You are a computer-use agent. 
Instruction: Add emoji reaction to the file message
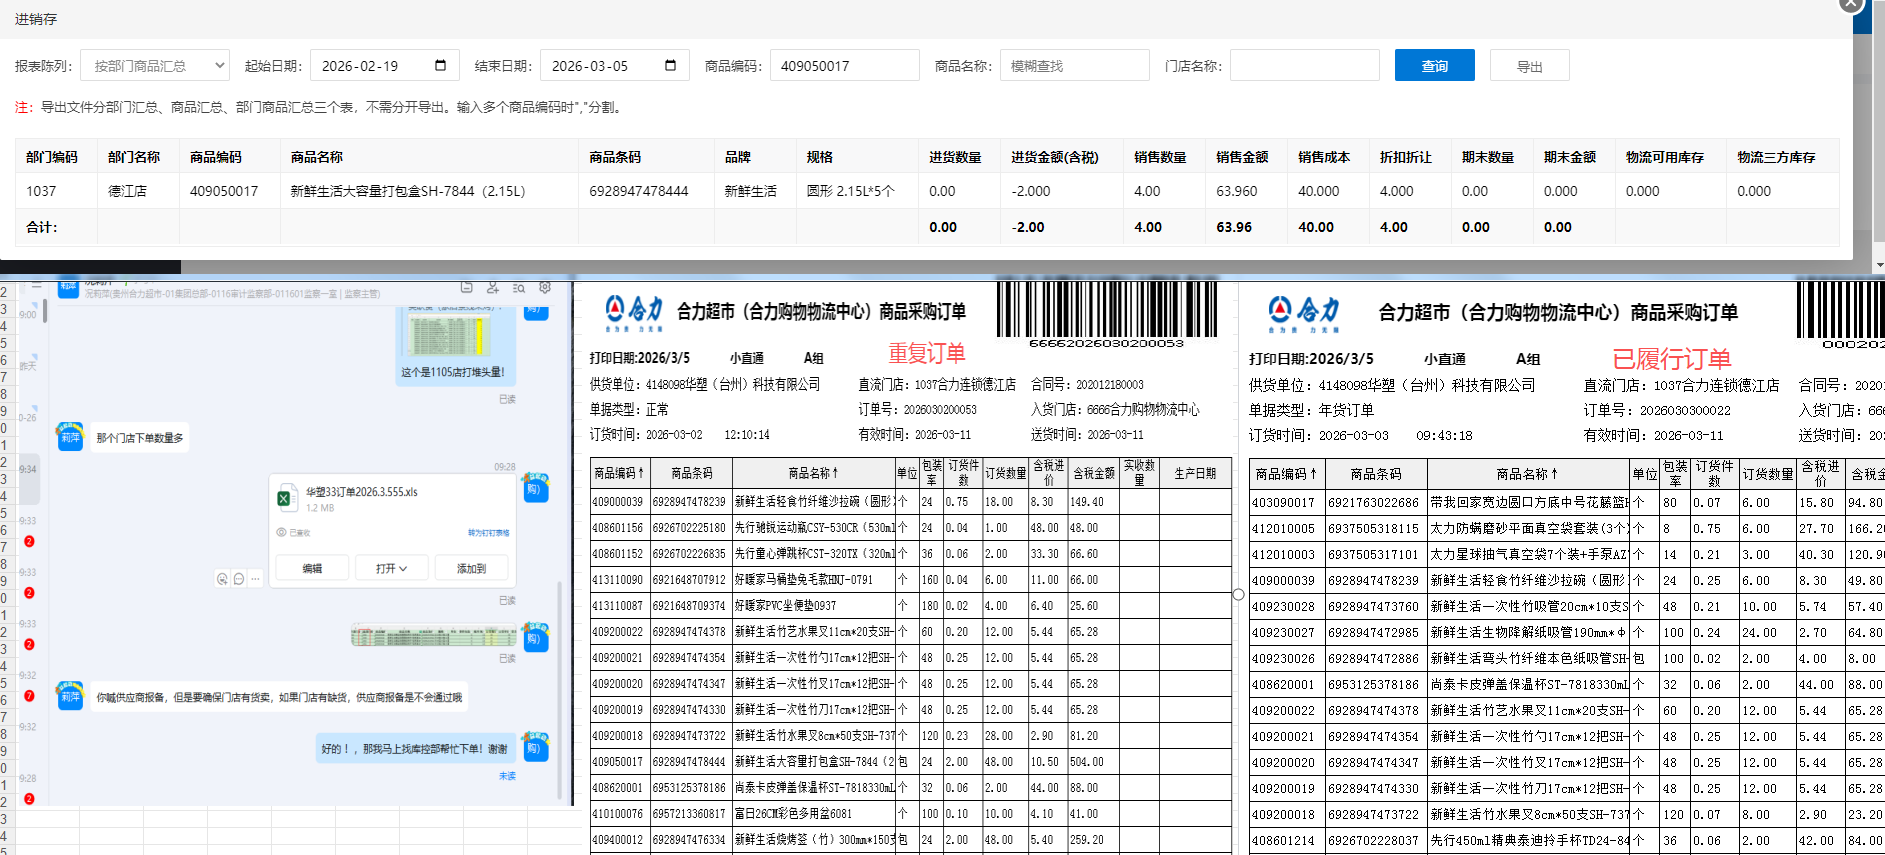pos(222,579)
